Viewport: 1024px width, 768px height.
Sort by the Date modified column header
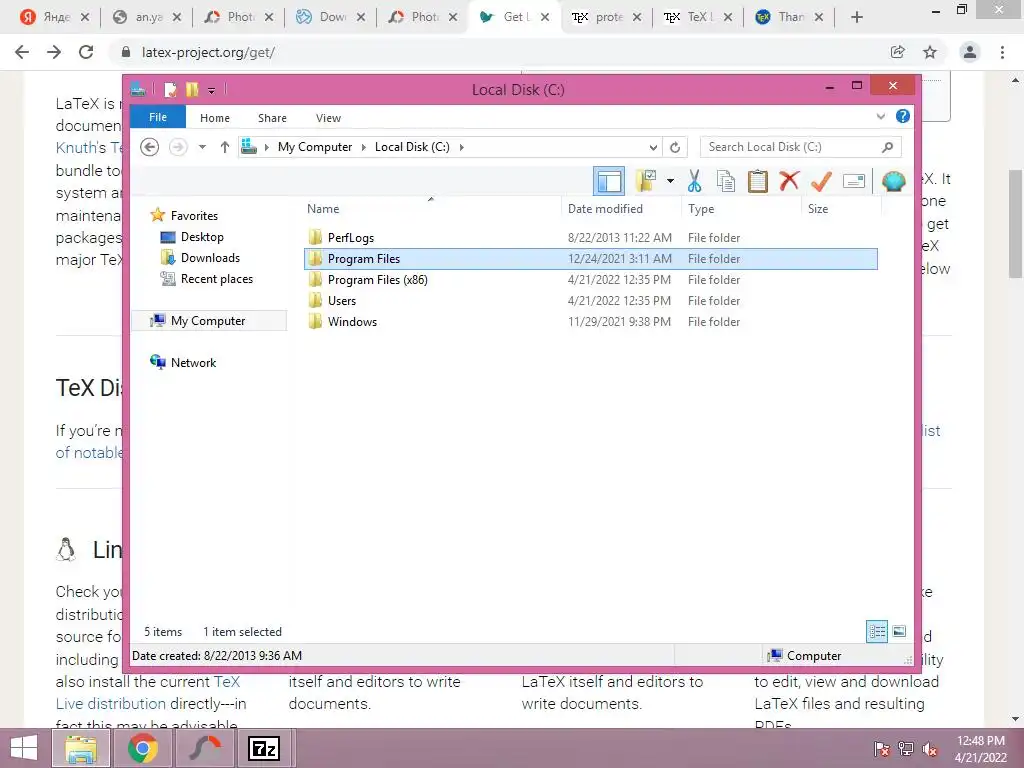tap(620, 208)
